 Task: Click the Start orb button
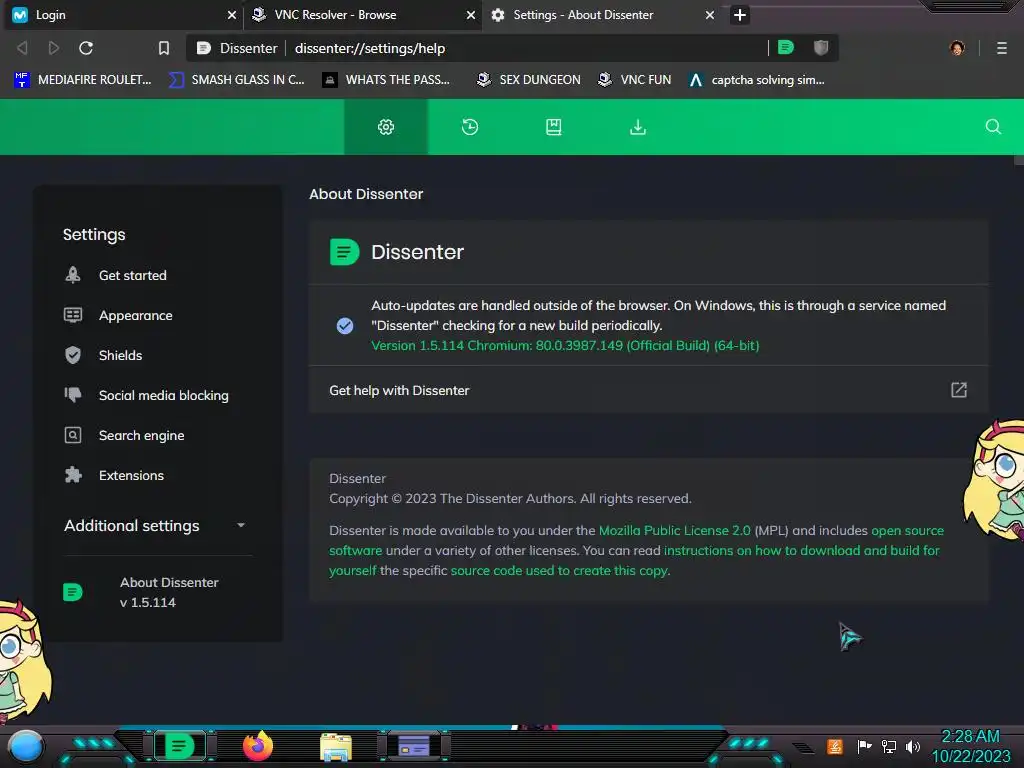[25, 747]
